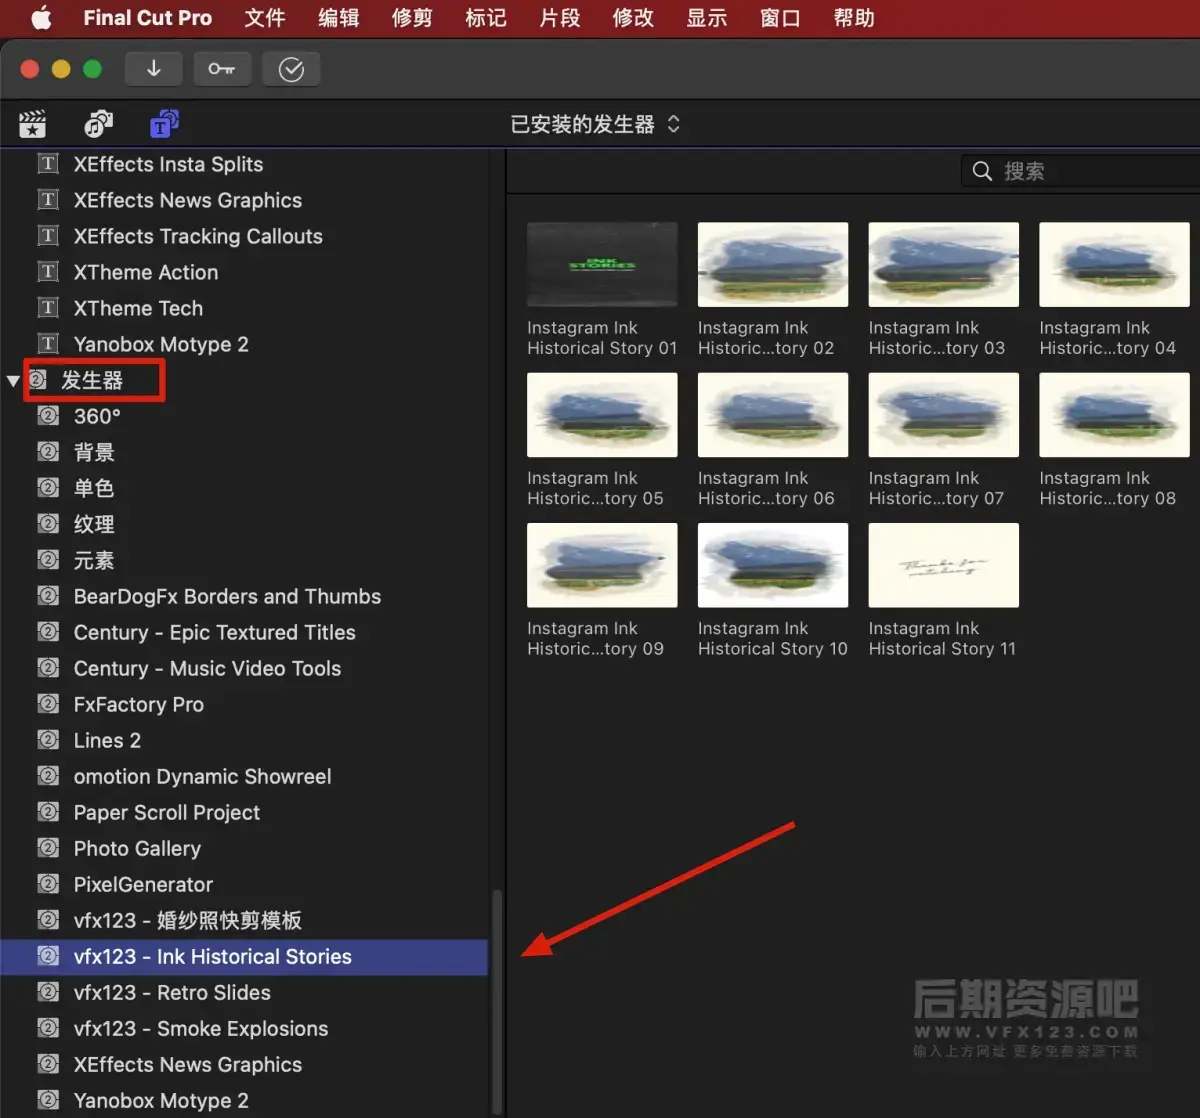Screen dimensions: 1200x1118
Task: Open the Apple menu
Action: tap(41, 18)
